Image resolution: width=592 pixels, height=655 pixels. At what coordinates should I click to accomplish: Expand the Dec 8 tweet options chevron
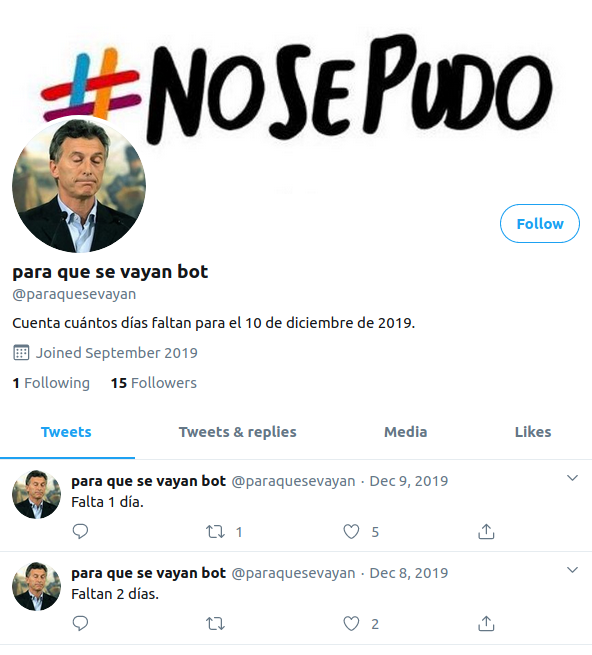point(572,570)
